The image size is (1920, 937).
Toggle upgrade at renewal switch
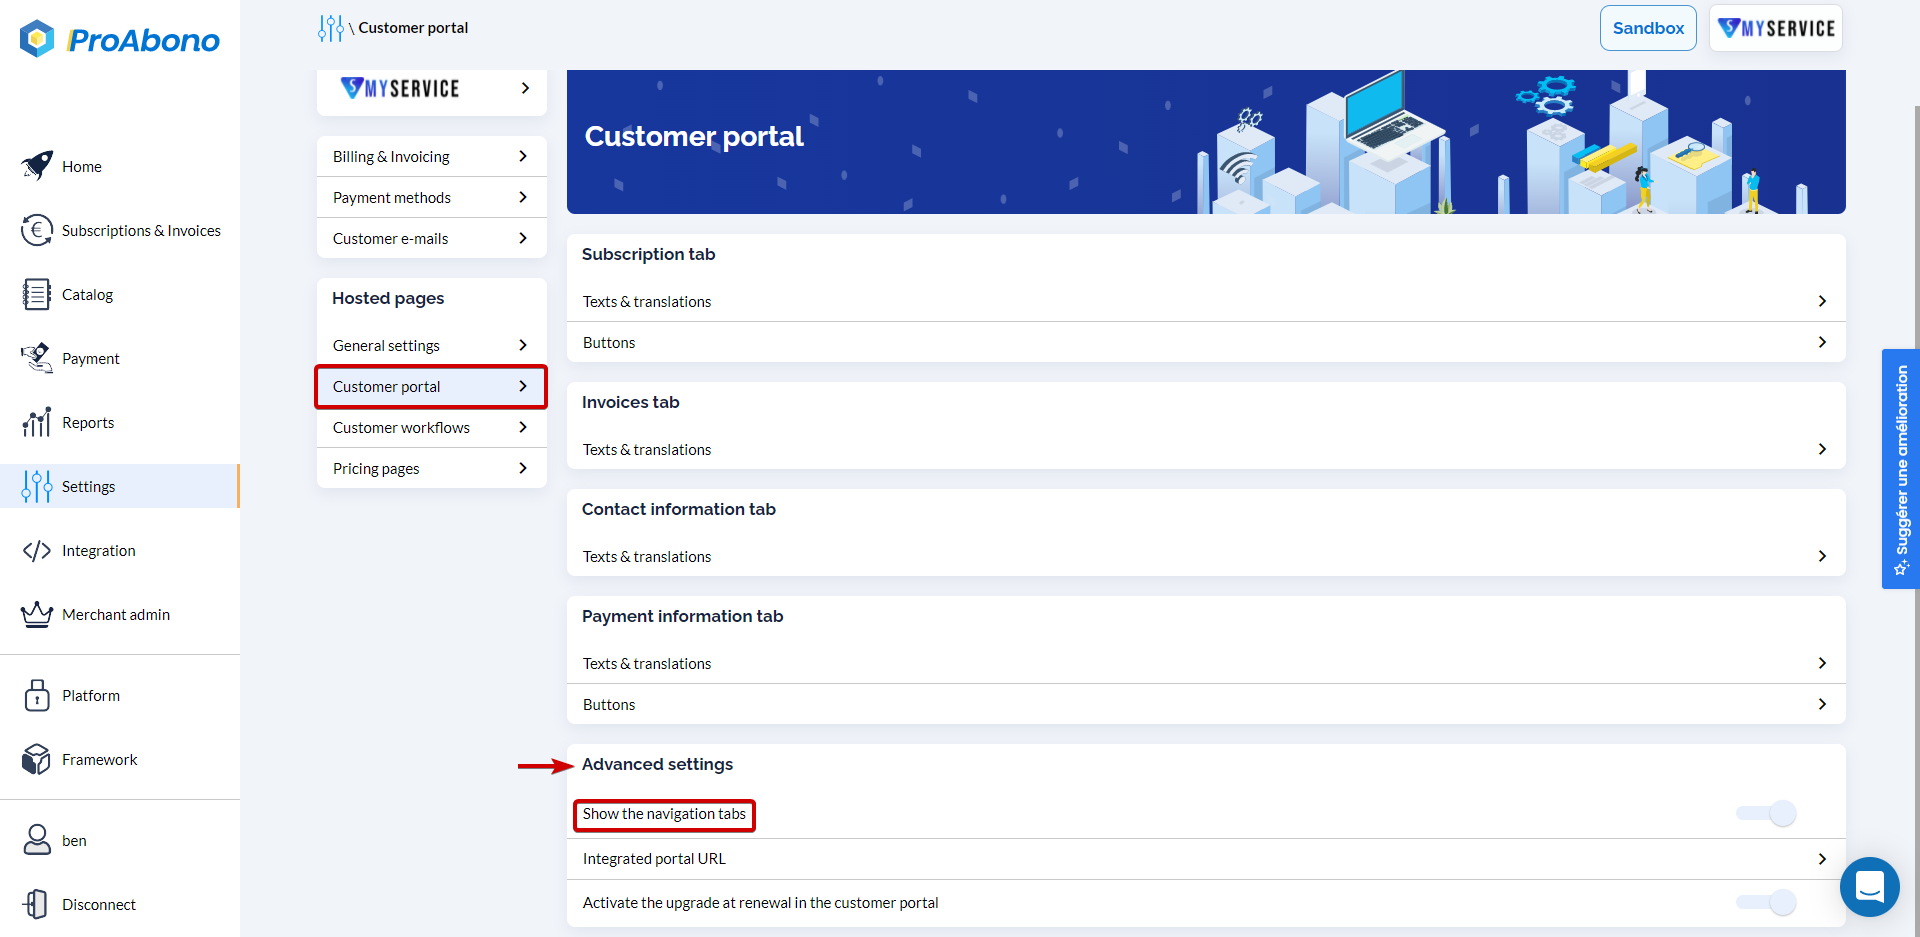pos(1767,903)
